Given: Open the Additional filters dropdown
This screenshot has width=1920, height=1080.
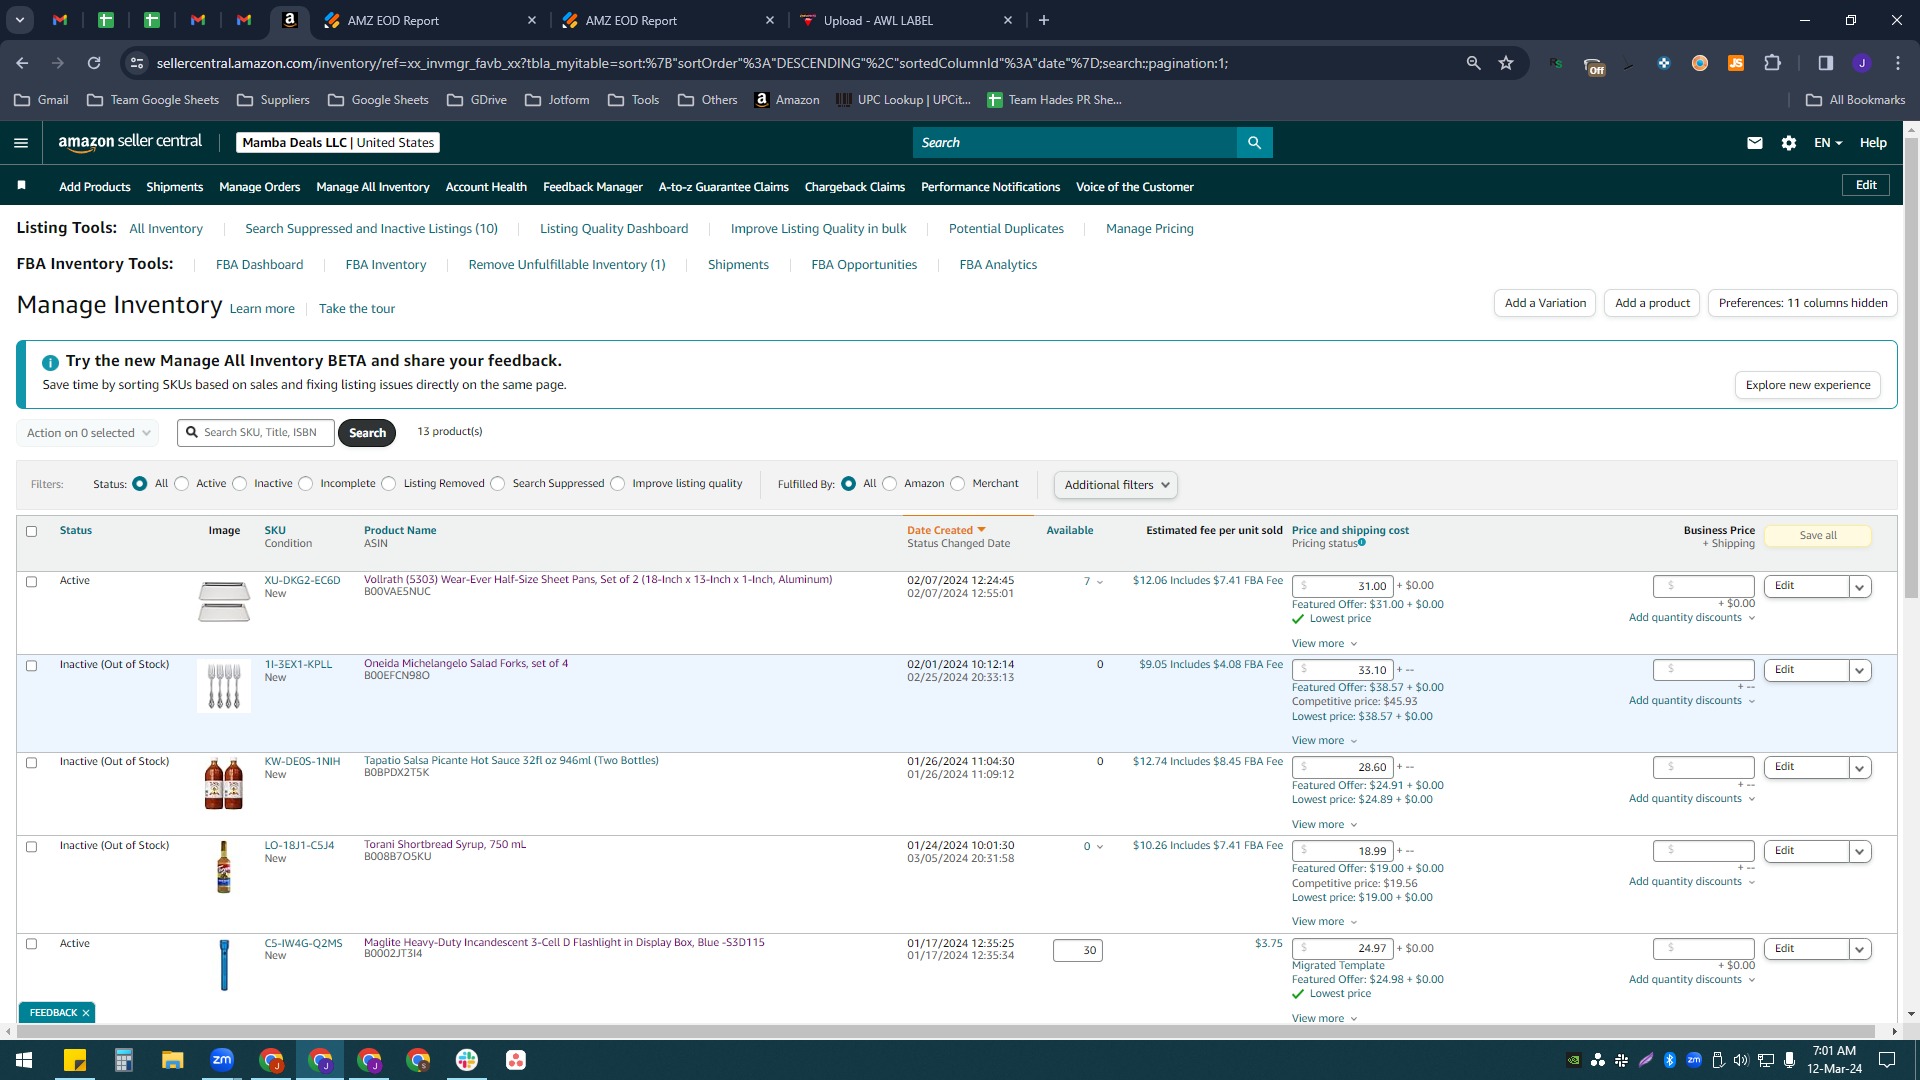Looking at the screenshot, I should pos(1116,485).
